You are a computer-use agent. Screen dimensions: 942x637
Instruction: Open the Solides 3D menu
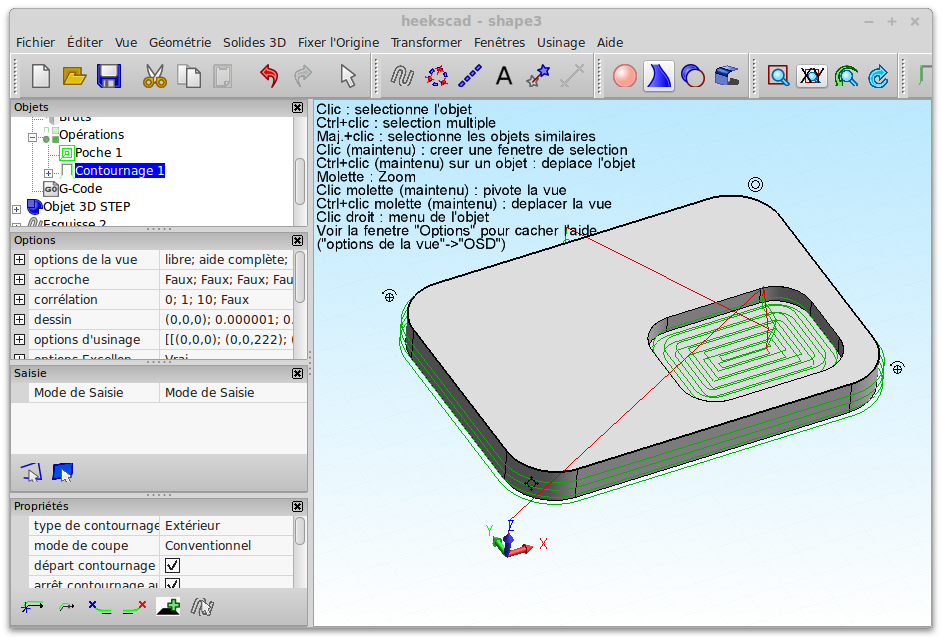point(254,42)
